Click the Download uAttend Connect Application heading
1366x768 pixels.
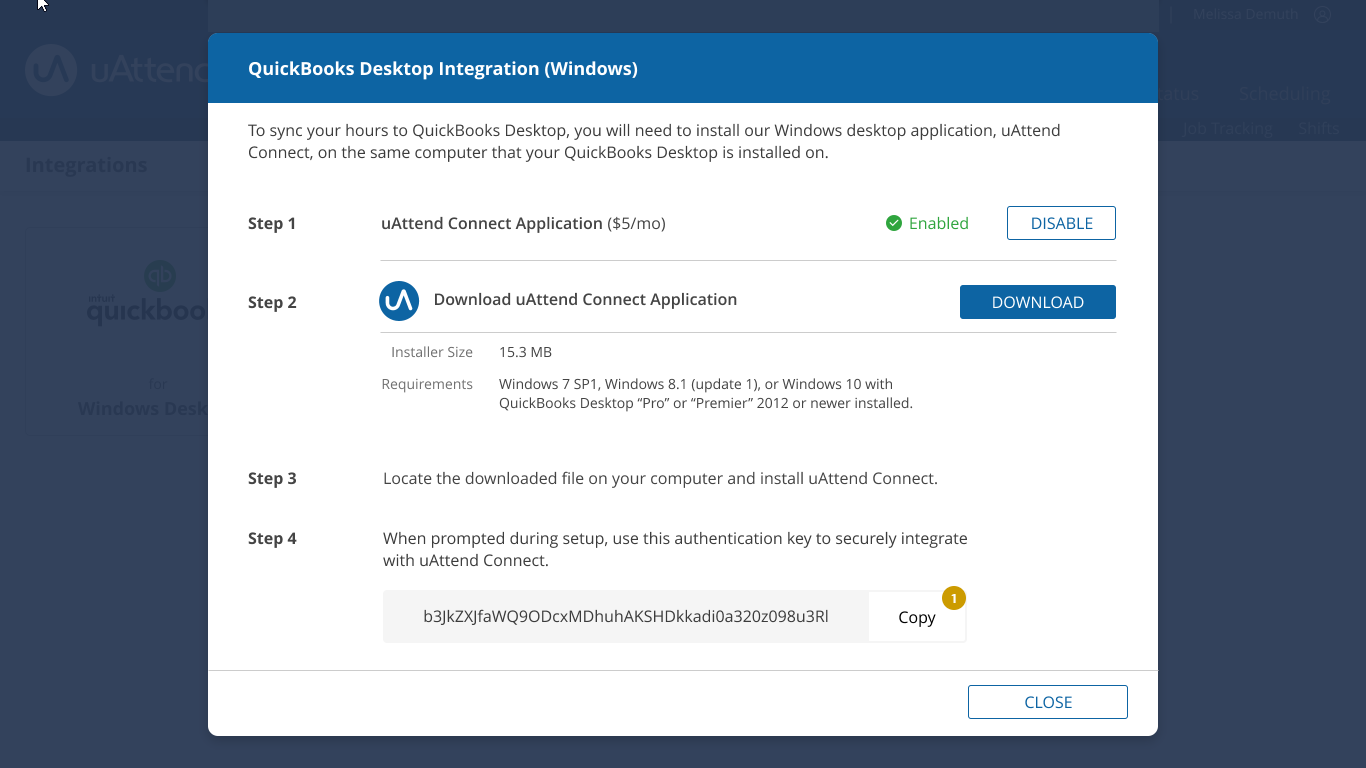(x=585, y=299)
